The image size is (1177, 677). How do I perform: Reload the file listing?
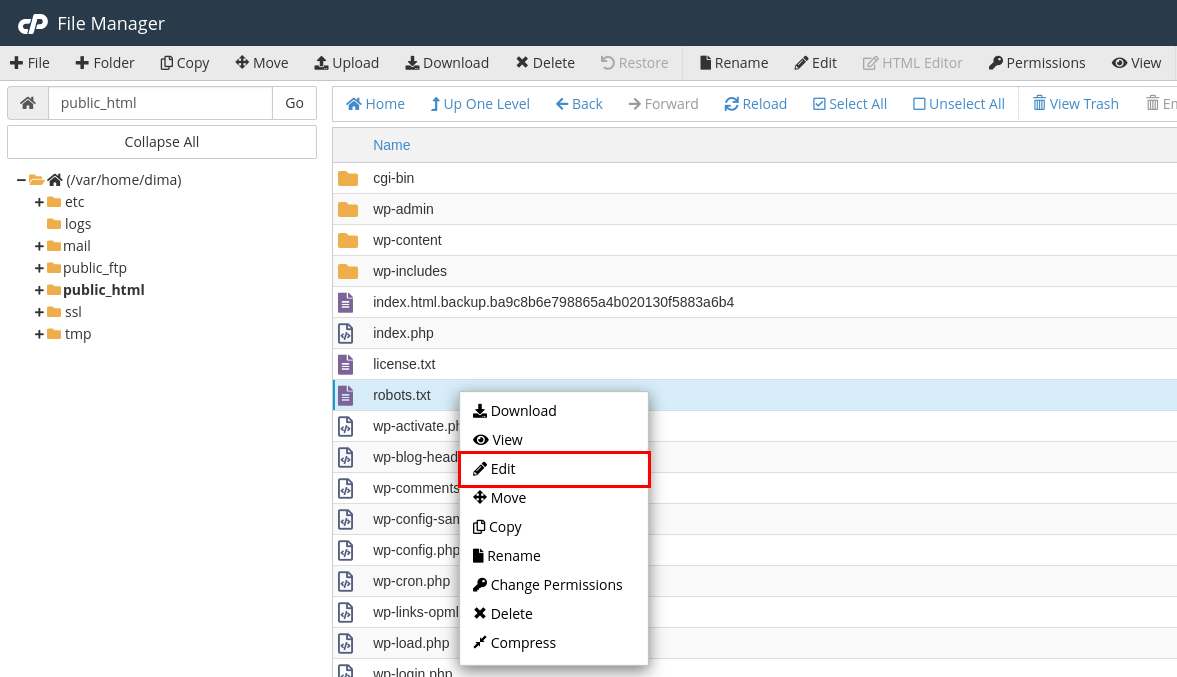756,104
